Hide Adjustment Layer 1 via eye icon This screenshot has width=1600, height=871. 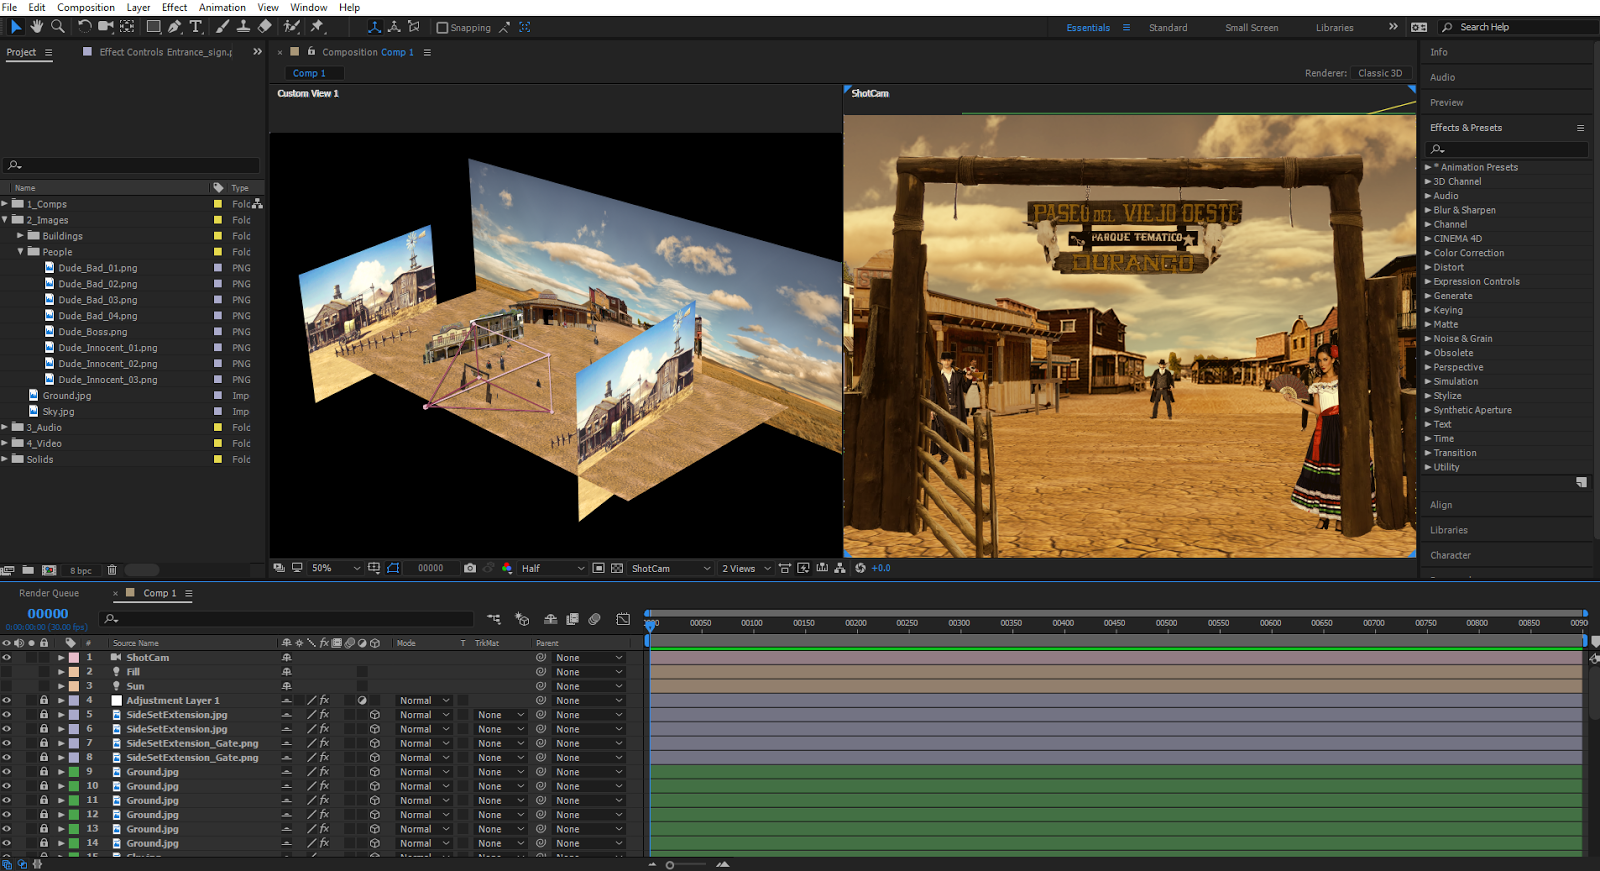(6, 701)
